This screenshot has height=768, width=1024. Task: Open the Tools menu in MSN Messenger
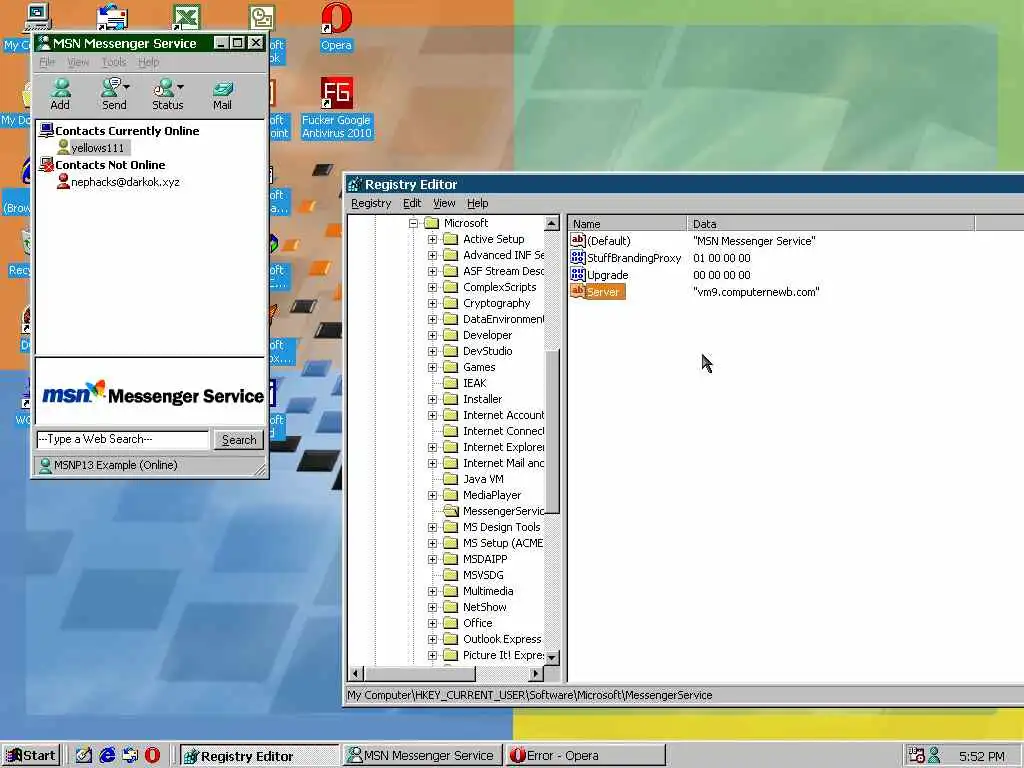[x=114, y=62]
